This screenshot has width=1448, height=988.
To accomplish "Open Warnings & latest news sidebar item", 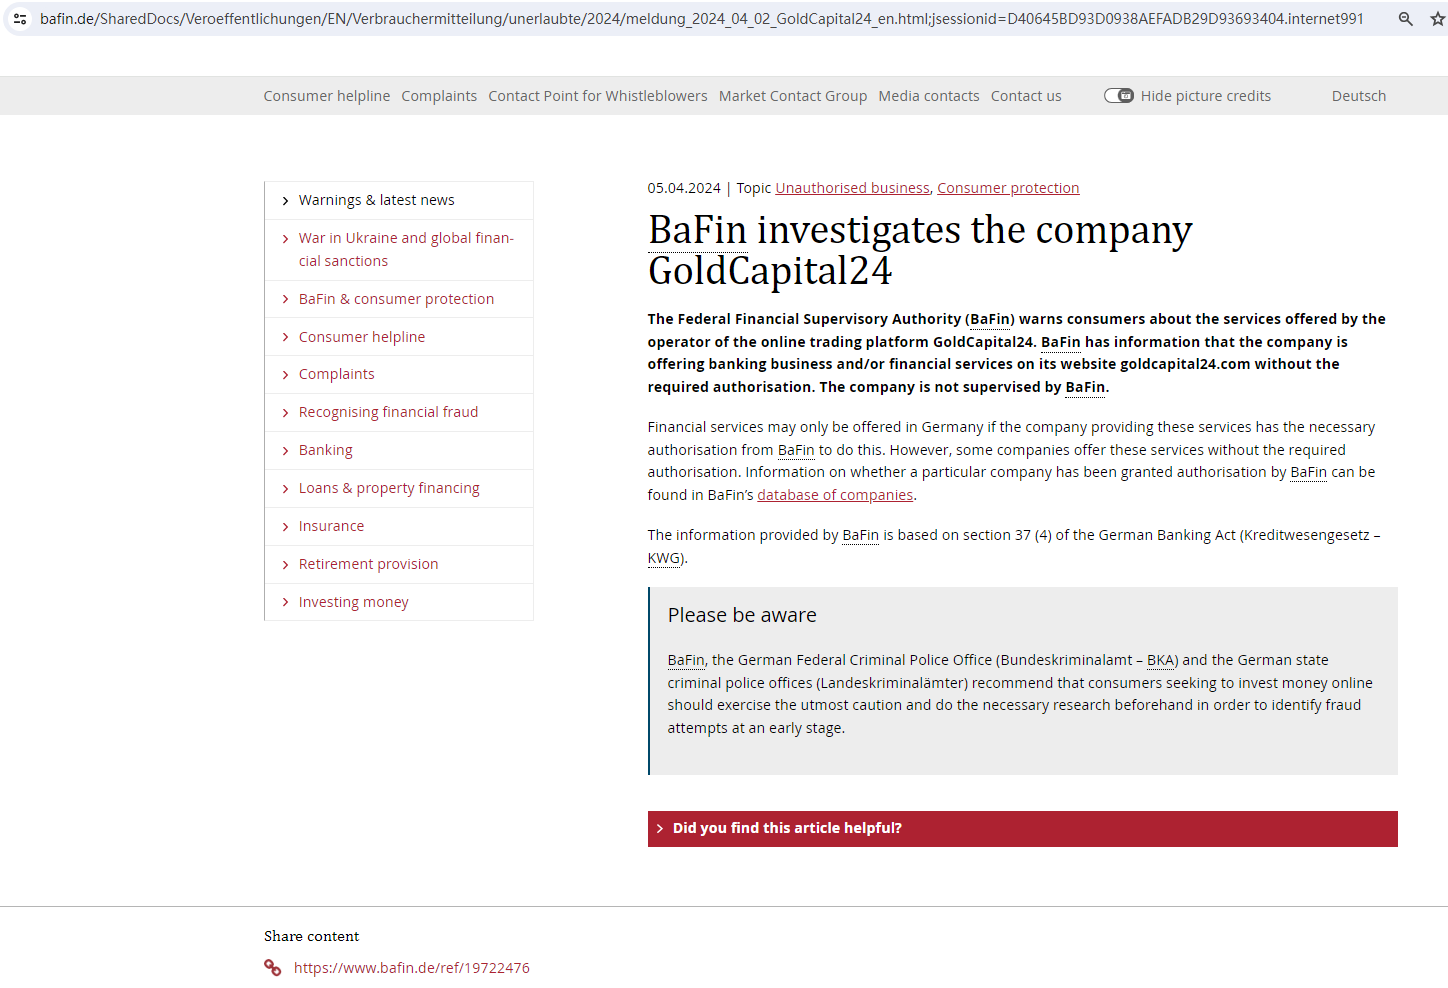I will [x=377, y=200].
